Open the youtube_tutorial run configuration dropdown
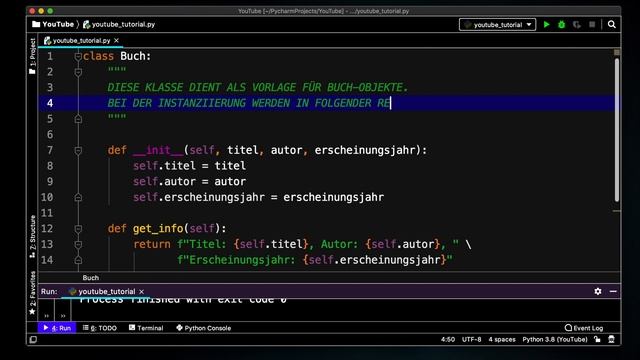Image resolution: width=640 pixels, height=360 pixels. pos(497,24)
